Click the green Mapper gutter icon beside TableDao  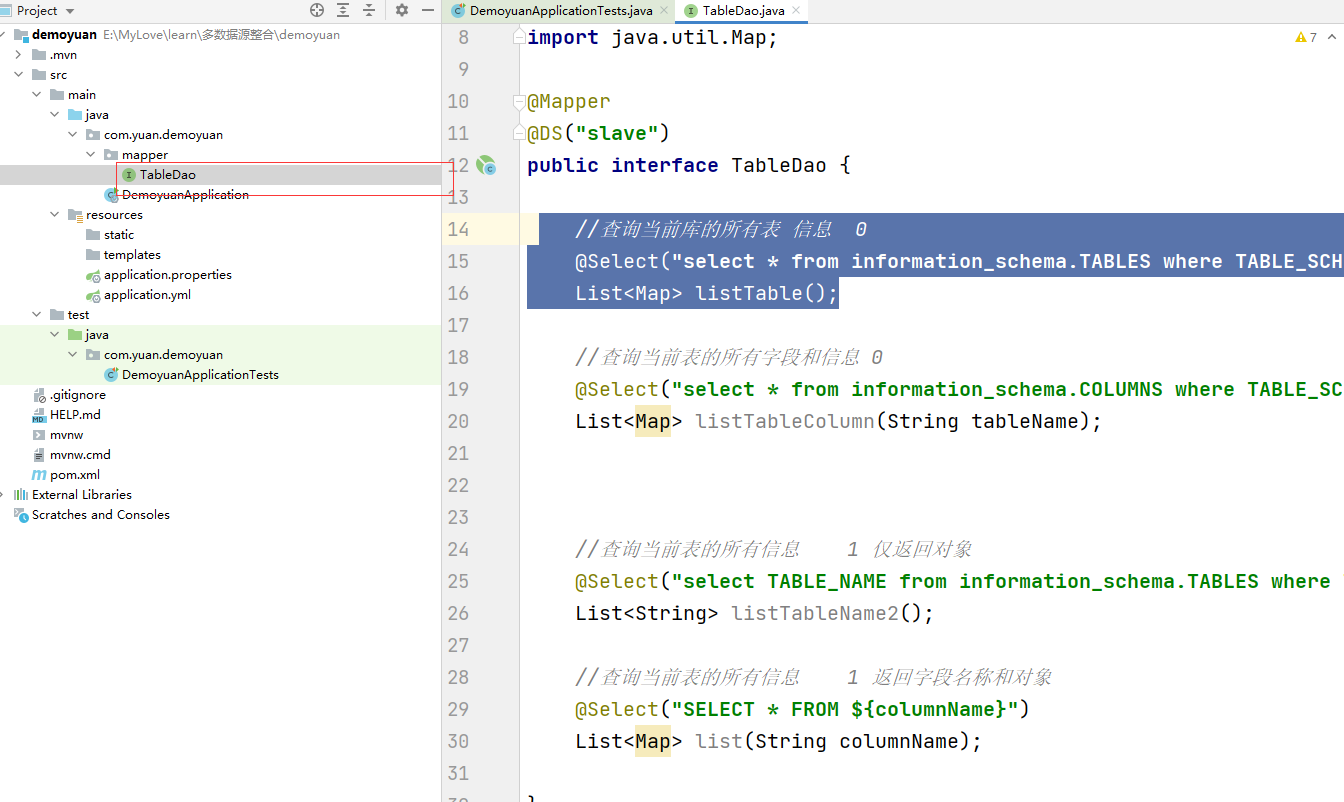pyautogui.click(x=487, y=165)
